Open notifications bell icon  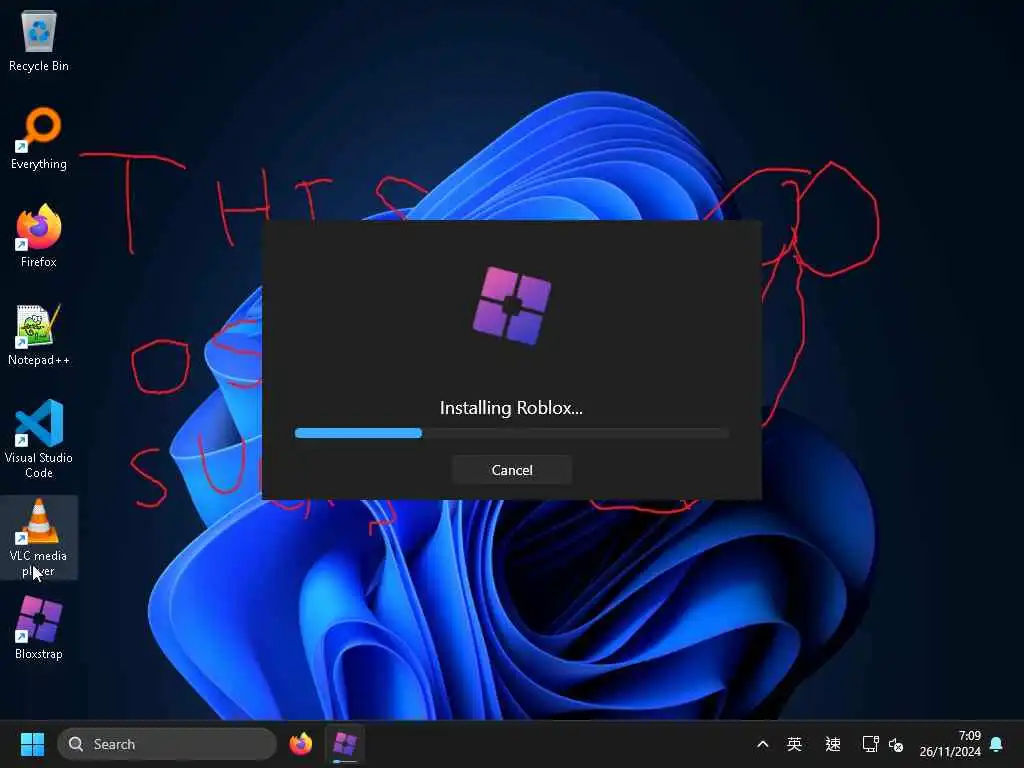click(x=996, y=744)
